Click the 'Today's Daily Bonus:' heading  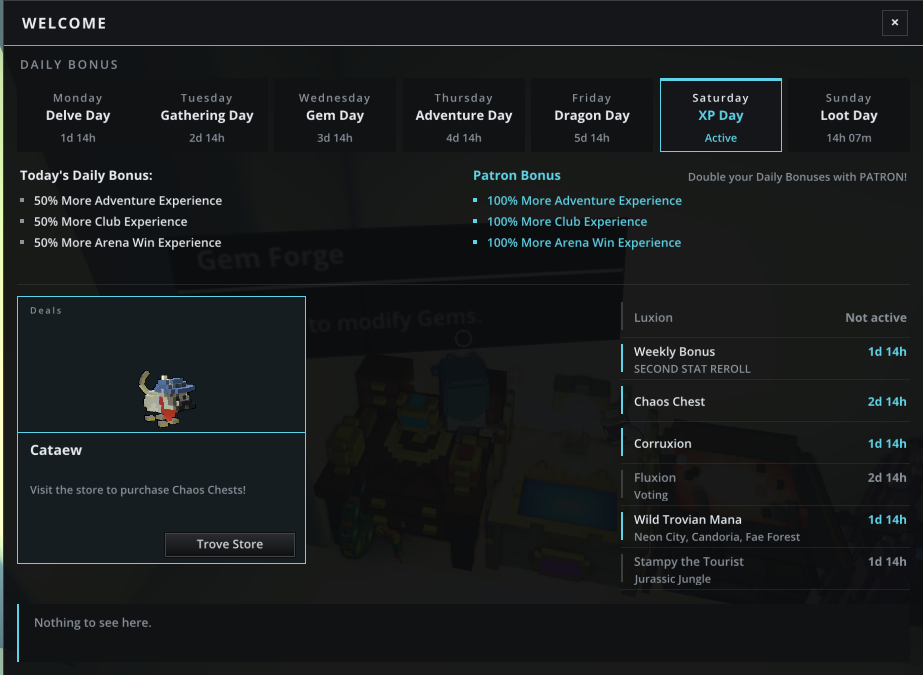(86, 175)
